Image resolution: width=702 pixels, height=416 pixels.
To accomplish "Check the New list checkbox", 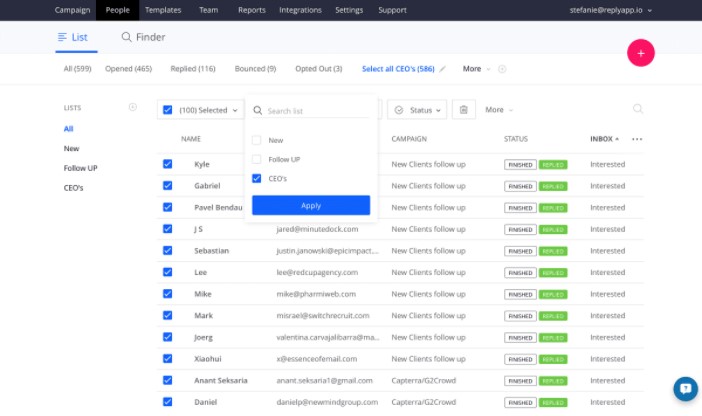I will pyautogui.click(x=257, y=140).
